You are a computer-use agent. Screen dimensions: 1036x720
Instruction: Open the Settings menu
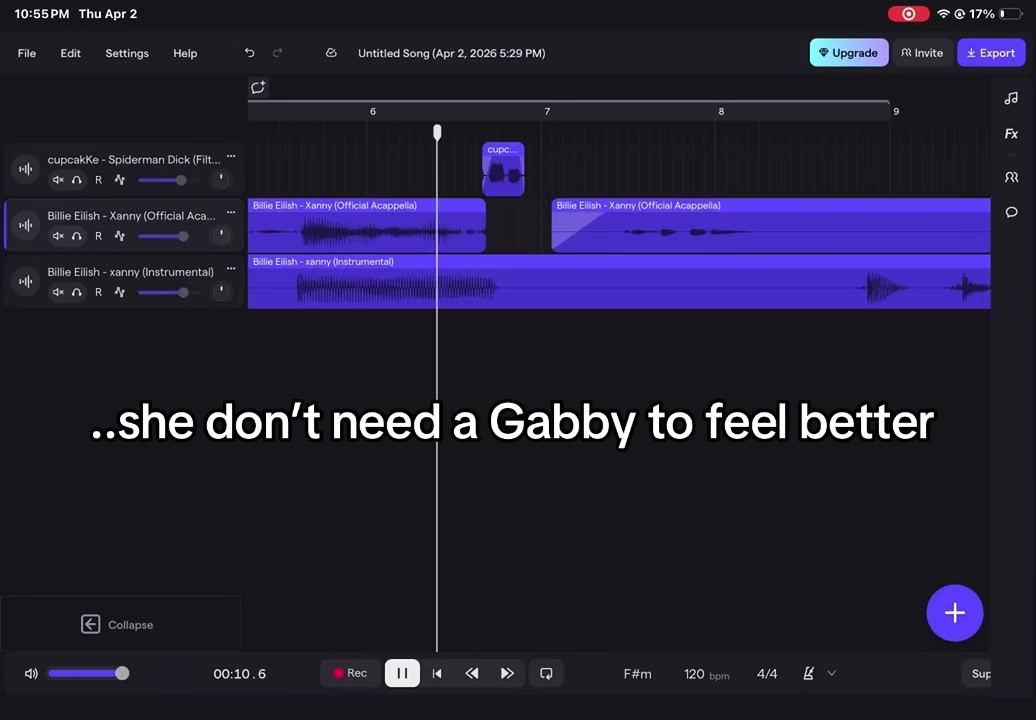point(127,54)
